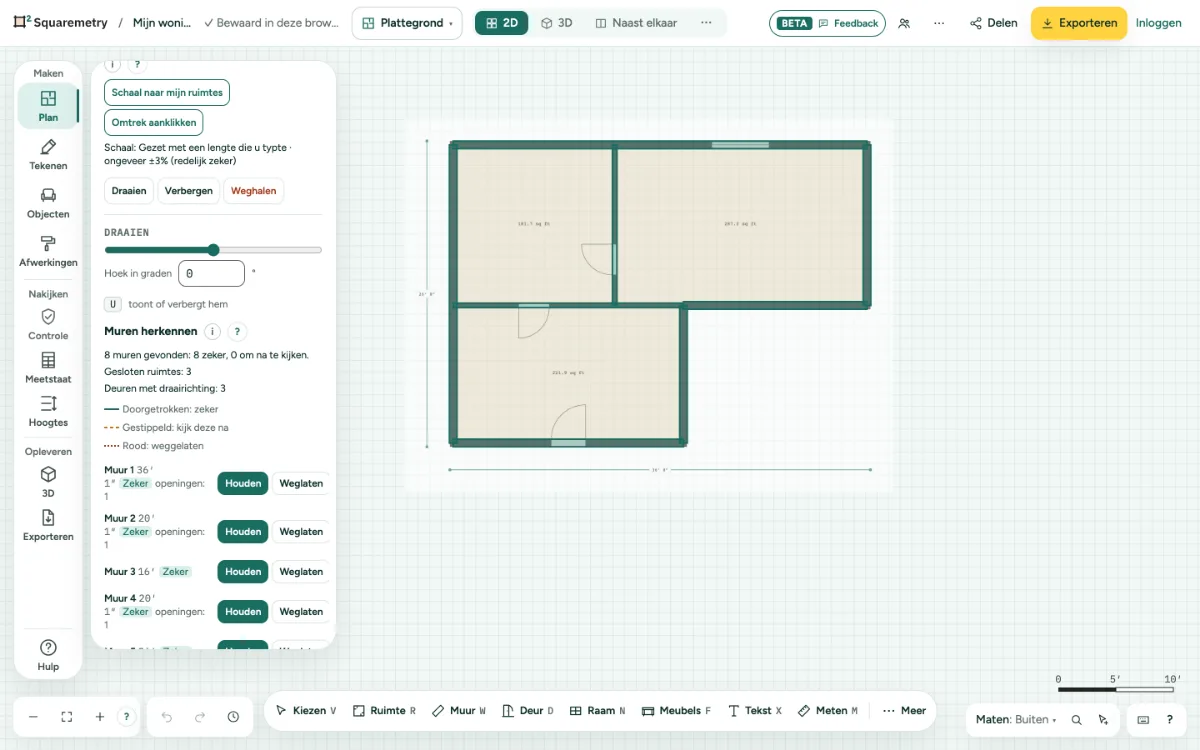Image resolution: width=1200 pixels, height=750 pixels.
Task: Select the 2D view tab
Action: 502,23
